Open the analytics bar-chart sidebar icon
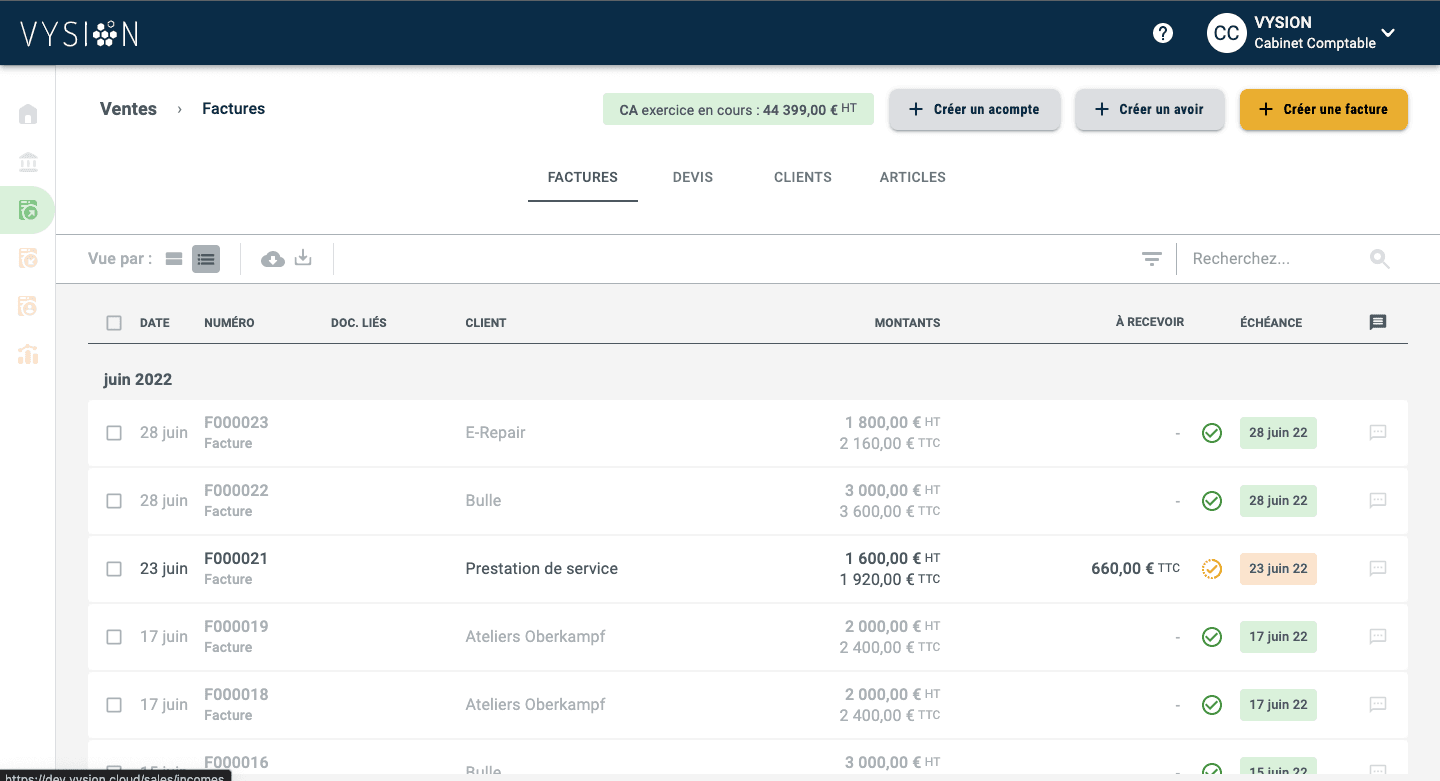 click(28, 354)
